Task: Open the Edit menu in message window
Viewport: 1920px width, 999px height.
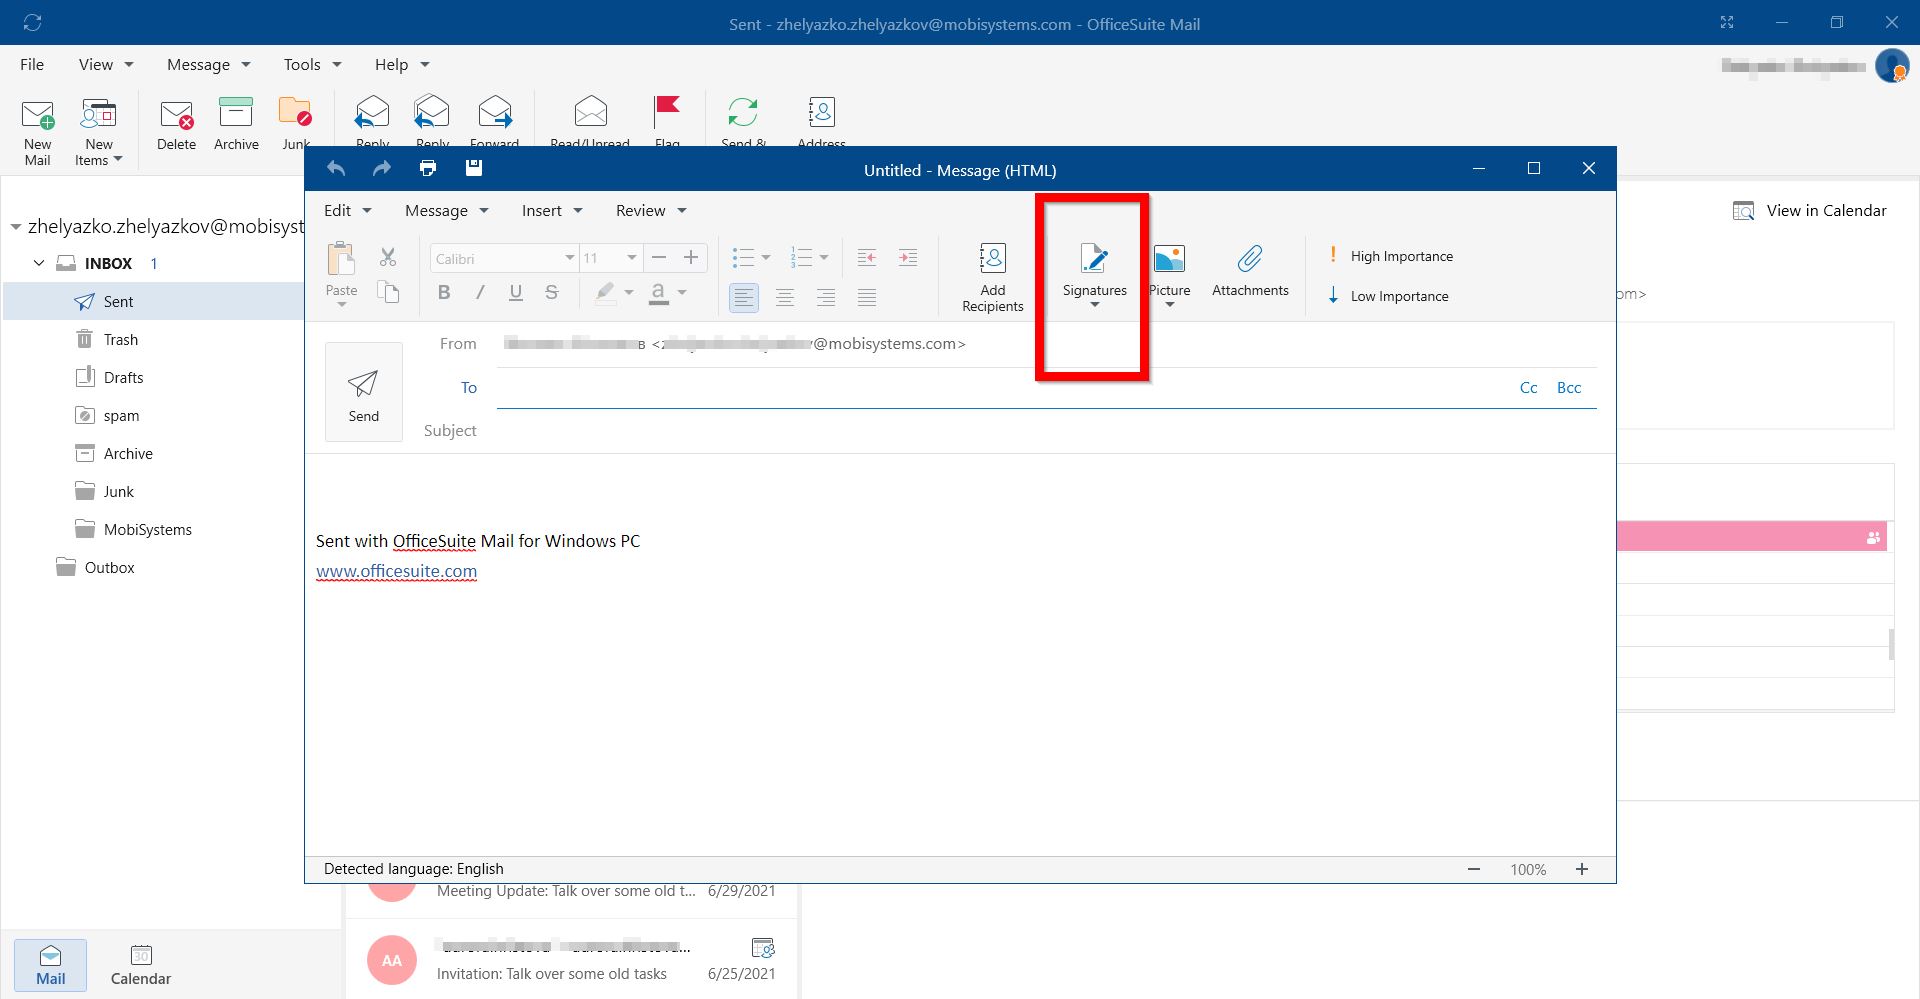Action: pos(347,210)
